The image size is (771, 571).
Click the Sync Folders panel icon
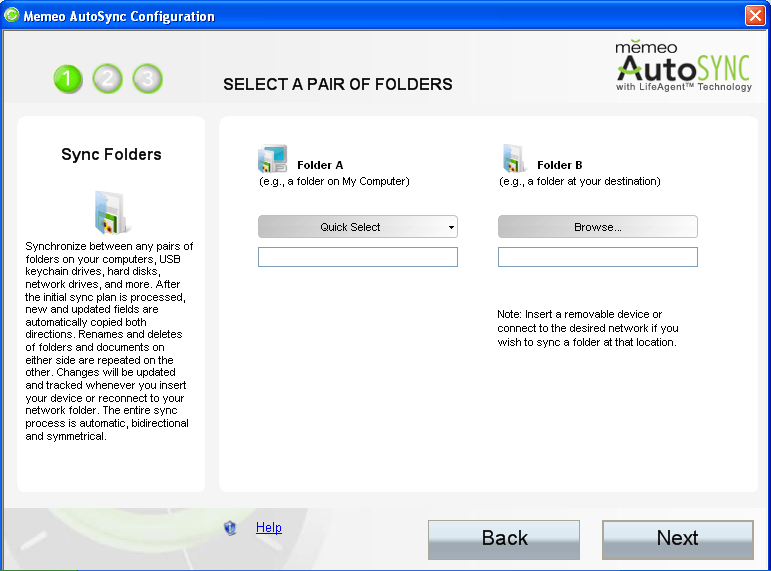[x=111, y=212]
